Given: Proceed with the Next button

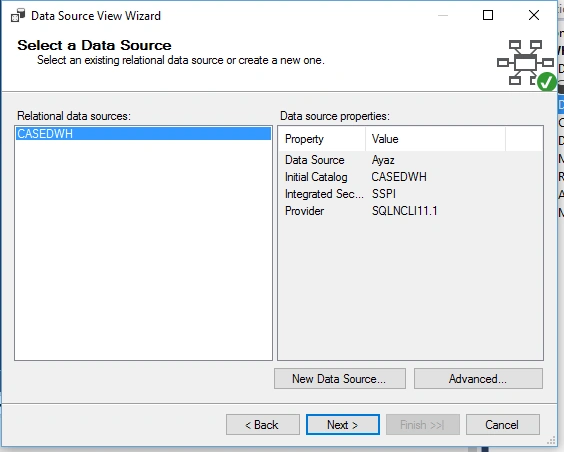Looking at the screenshot, I should pyautogui.click(x=343, y=425).
